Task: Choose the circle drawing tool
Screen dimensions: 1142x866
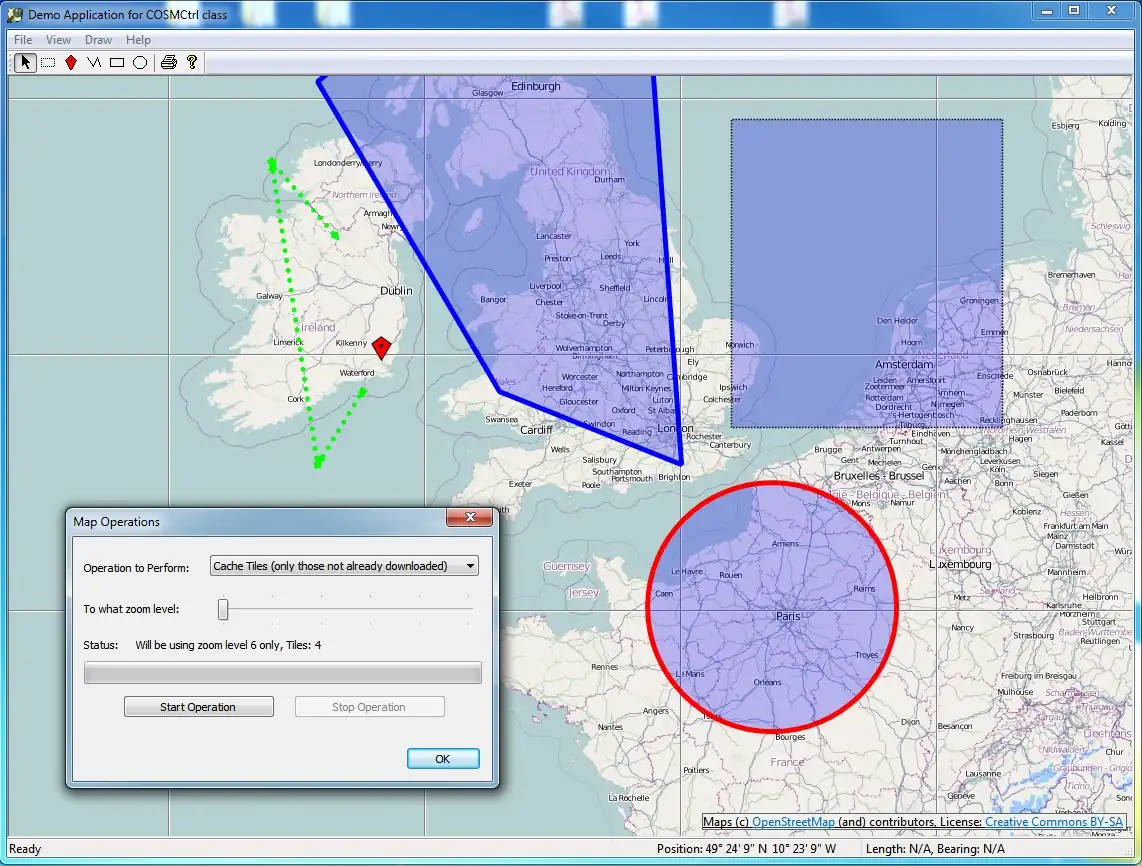Action: click(x=140, y=63)
